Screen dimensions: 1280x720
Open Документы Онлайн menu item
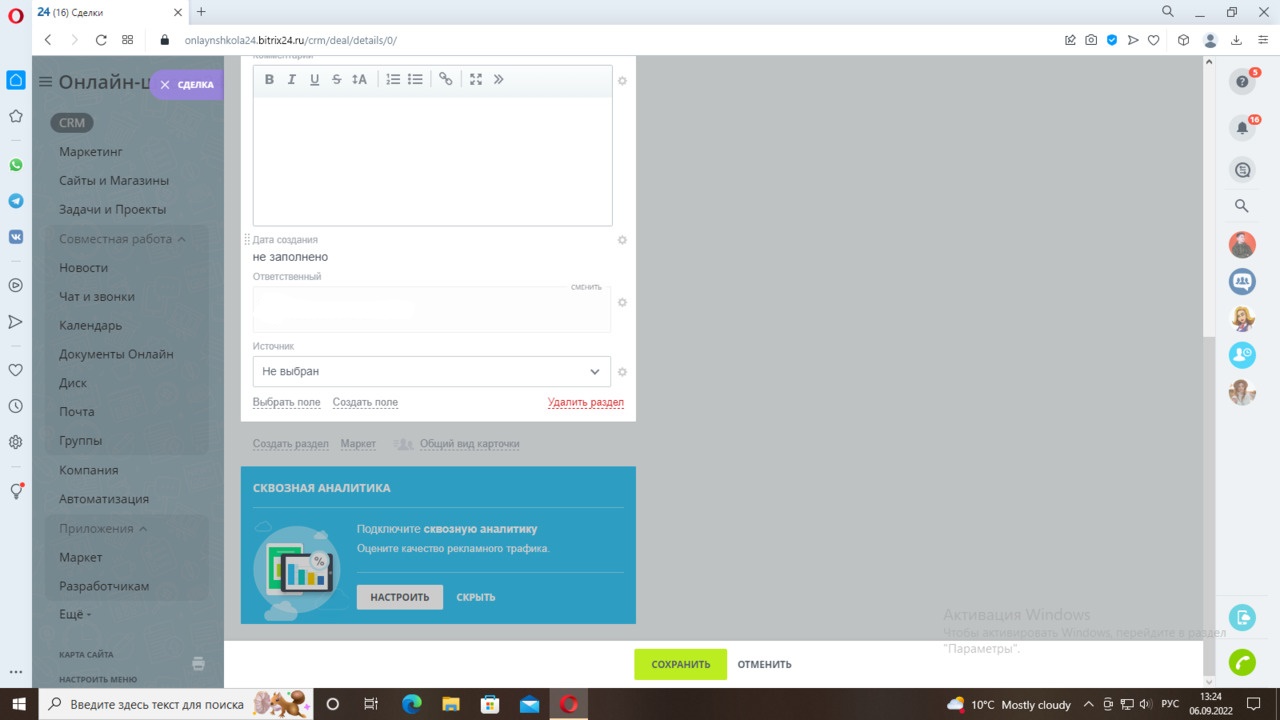coord(116,354)
